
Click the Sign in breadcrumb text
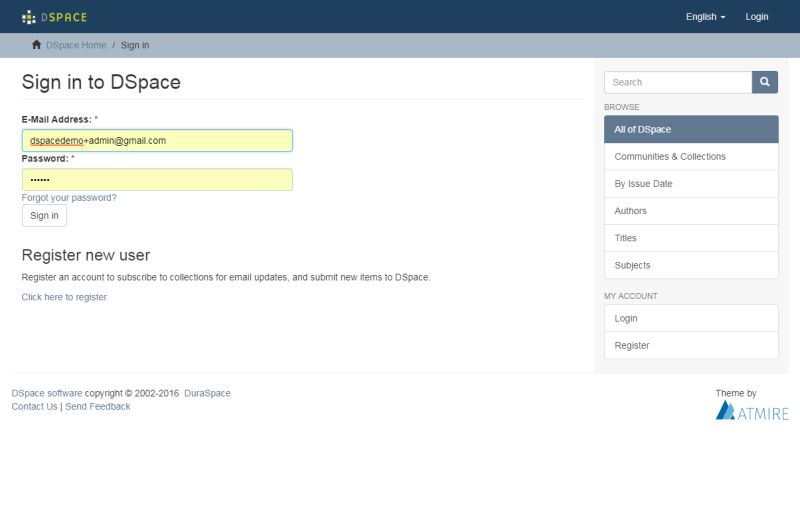click(135, 45)
